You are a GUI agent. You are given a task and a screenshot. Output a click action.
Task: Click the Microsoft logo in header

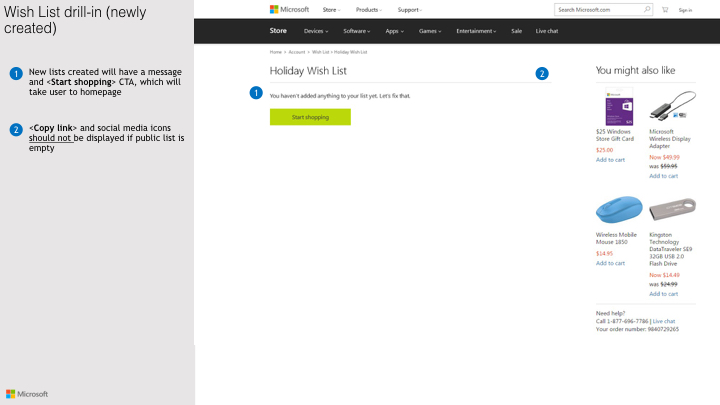coord(289,10)
